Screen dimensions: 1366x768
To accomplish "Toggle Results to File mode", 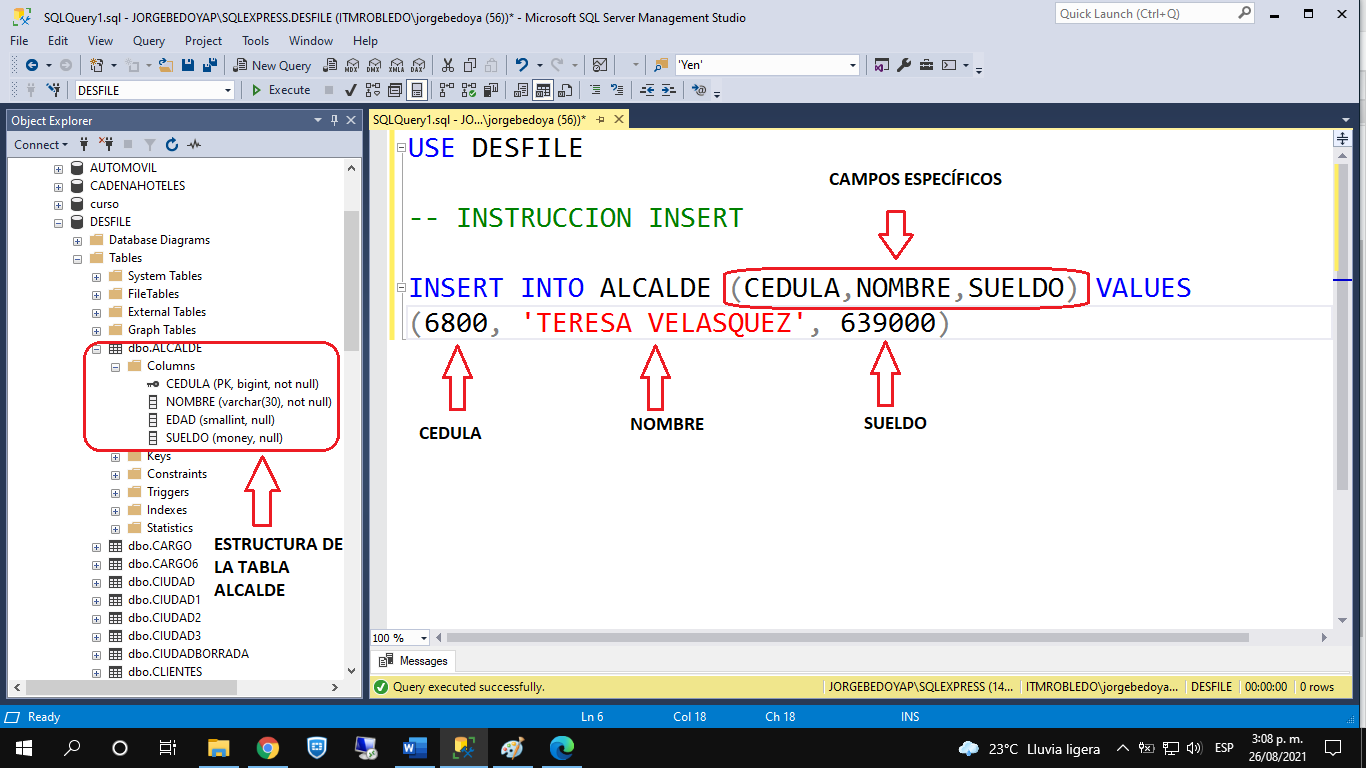I will (565, 90).
